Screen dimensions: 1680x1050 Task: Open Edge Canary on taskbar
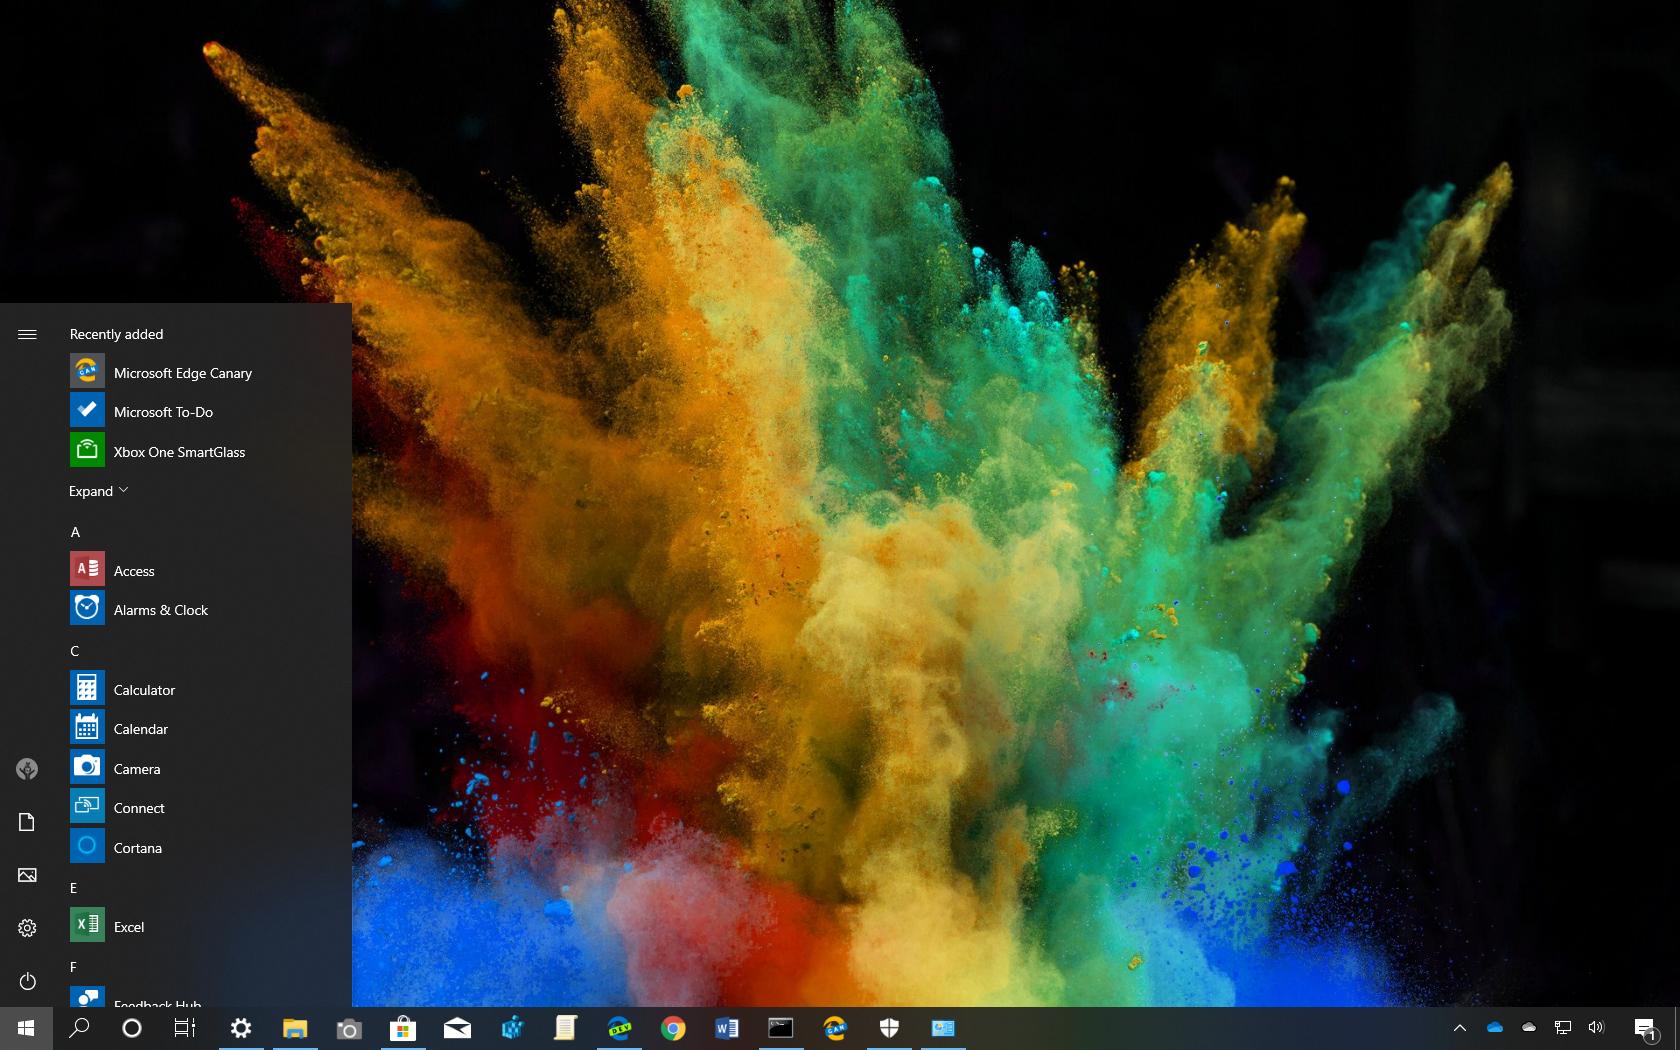tap(835, 1028)
